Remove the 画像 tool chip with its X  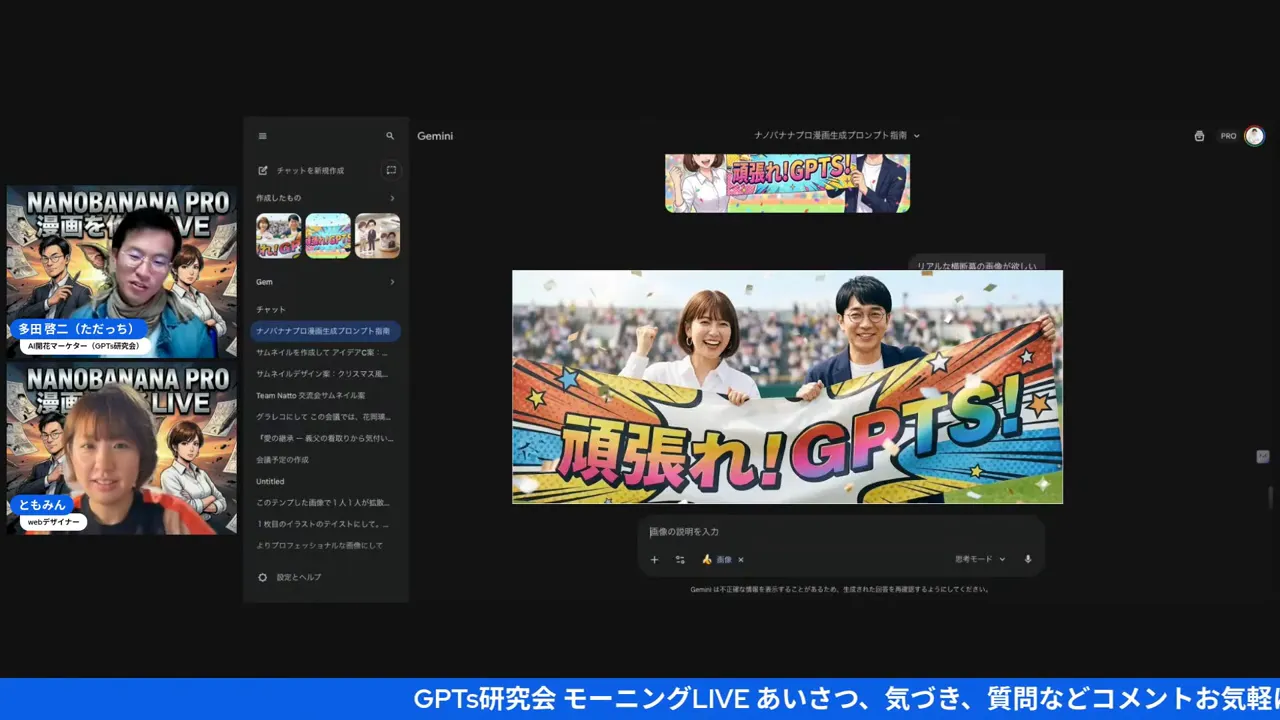click(x=741, y=560)
